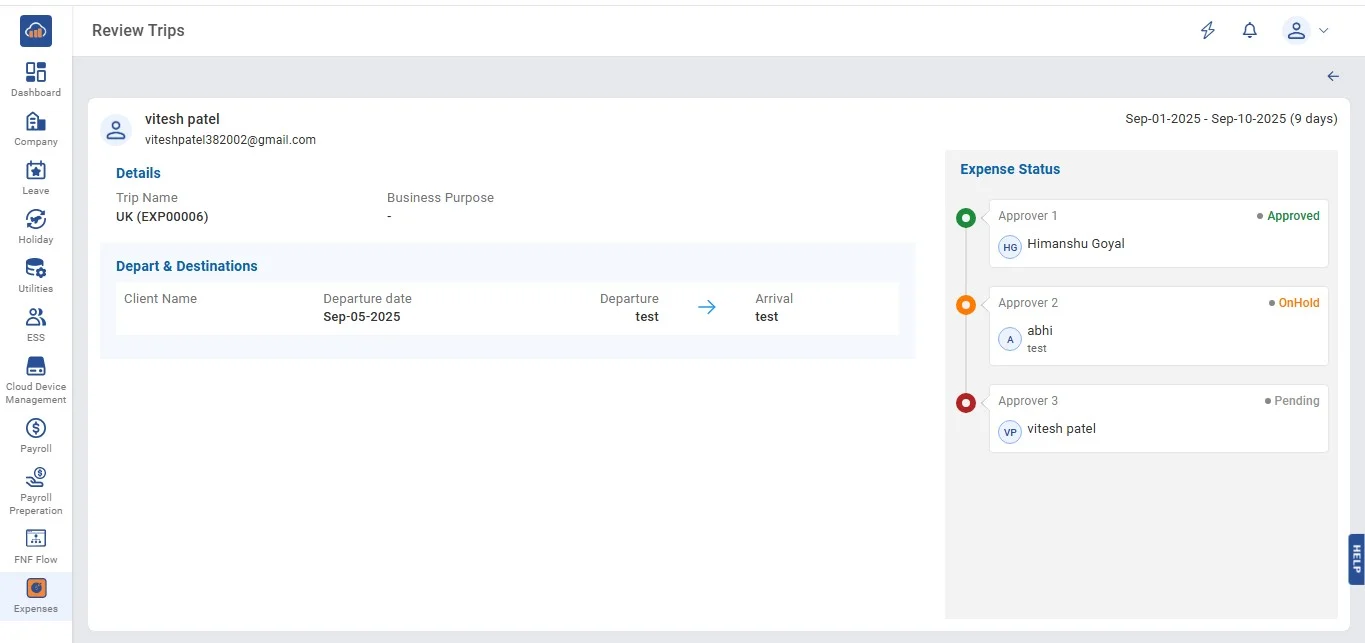Select the Holiday sidebar icon
The image size is (1365, 643).
36,220
